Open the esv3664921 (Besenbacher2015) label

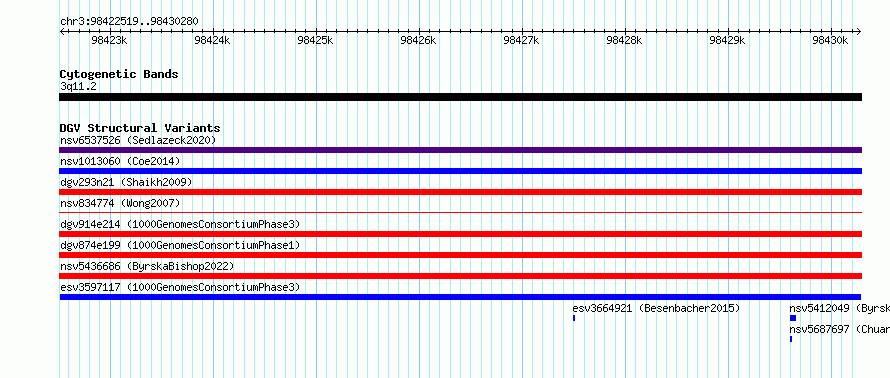[x=656, y=308]
